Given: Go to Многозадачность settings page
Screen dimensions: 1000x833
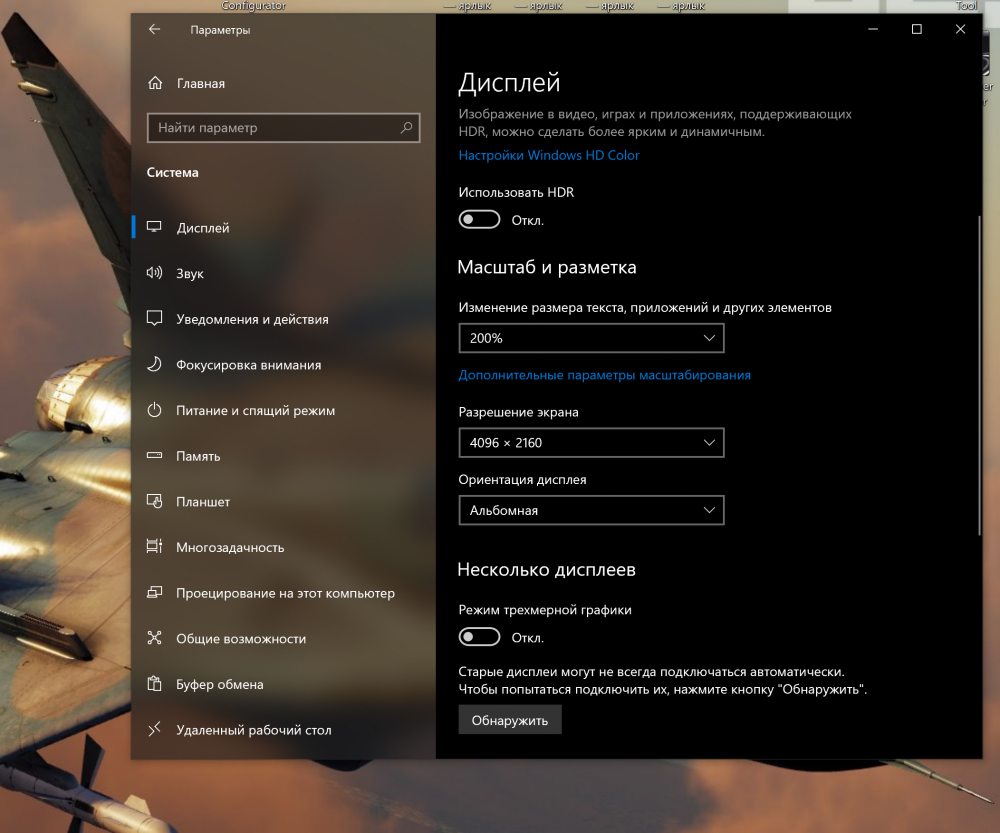Looking at the screenshot, I should pyautogui.click(x=230, y=547).
